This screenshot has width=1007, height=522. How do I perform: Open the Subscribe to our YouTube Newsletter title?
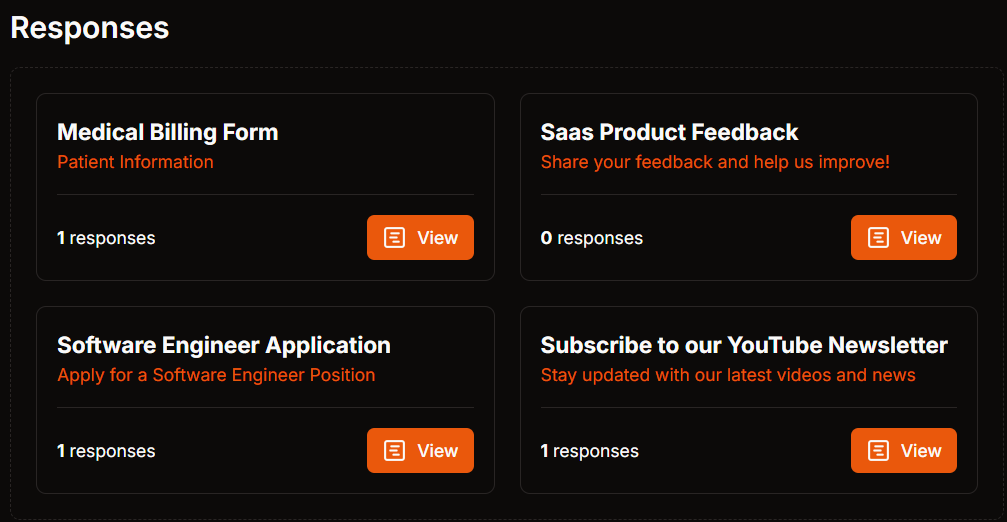click(744, 345)
